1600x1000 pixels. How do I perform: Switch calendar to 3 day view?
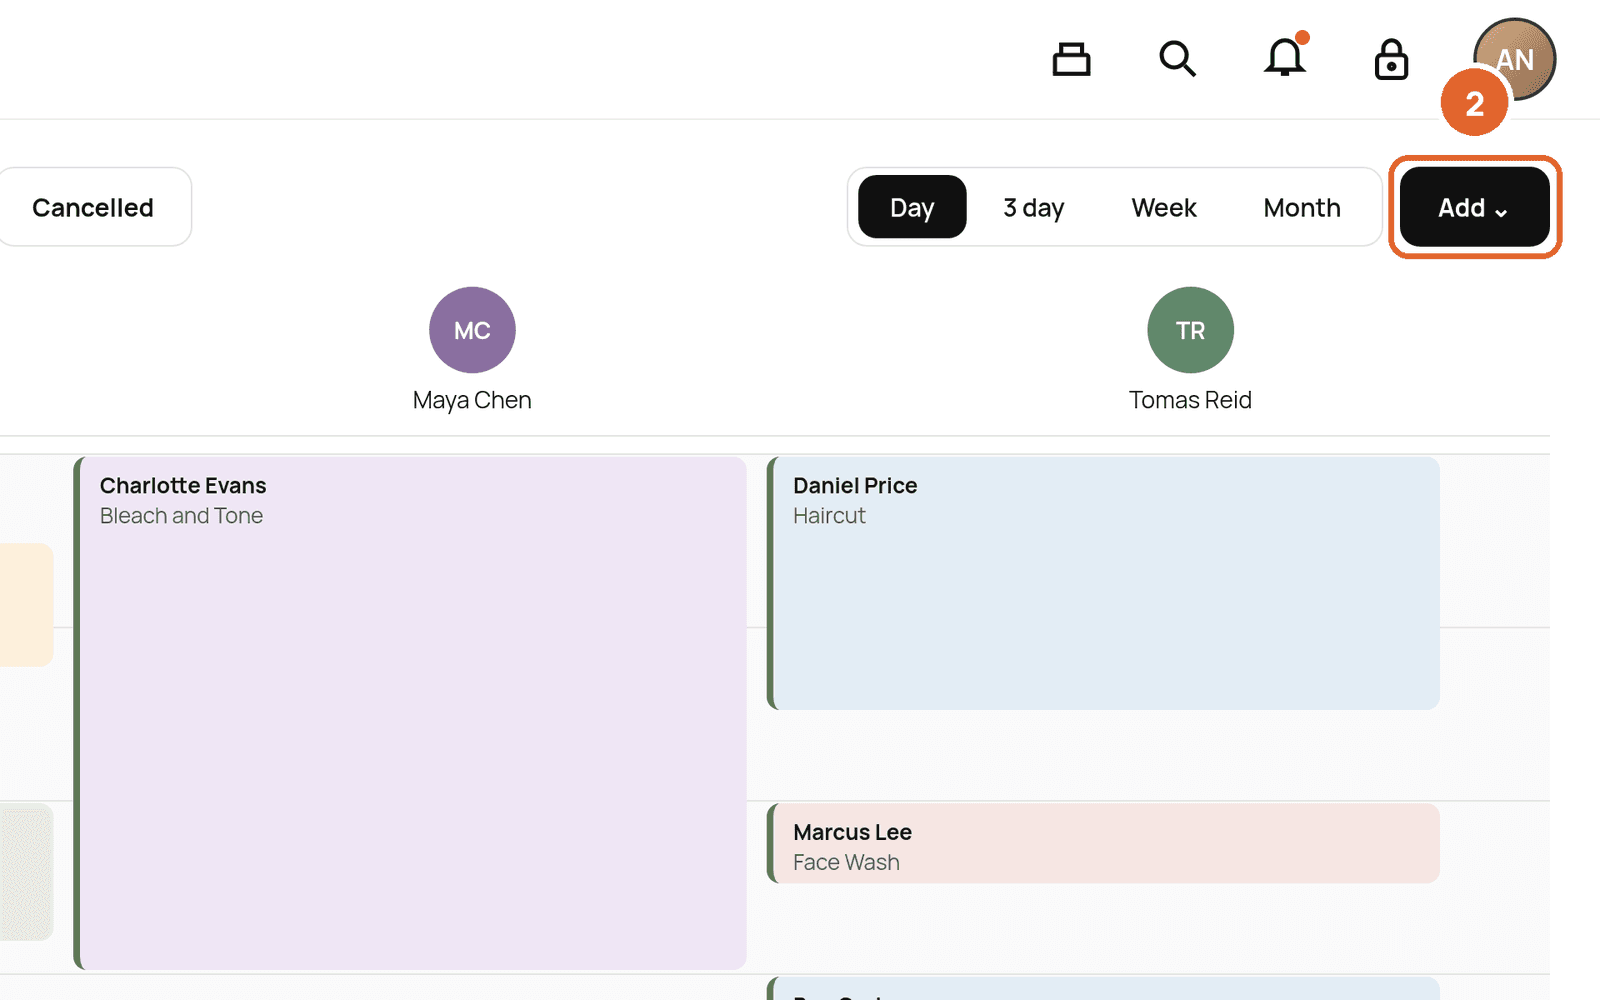pos(1034,207)
